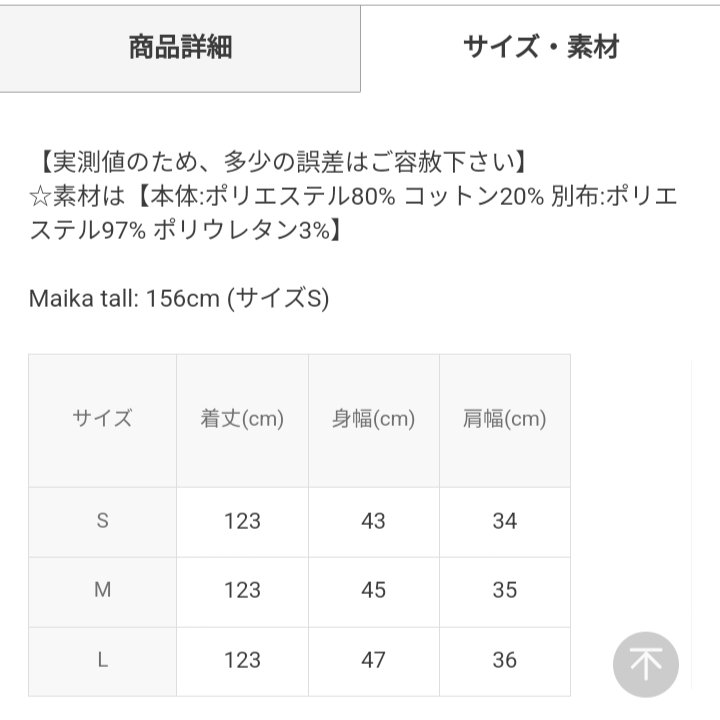This screenshot has width=720, height=720.
Task: Tap the 肩幅 value 36 cell
Action: tap(504, 660)
